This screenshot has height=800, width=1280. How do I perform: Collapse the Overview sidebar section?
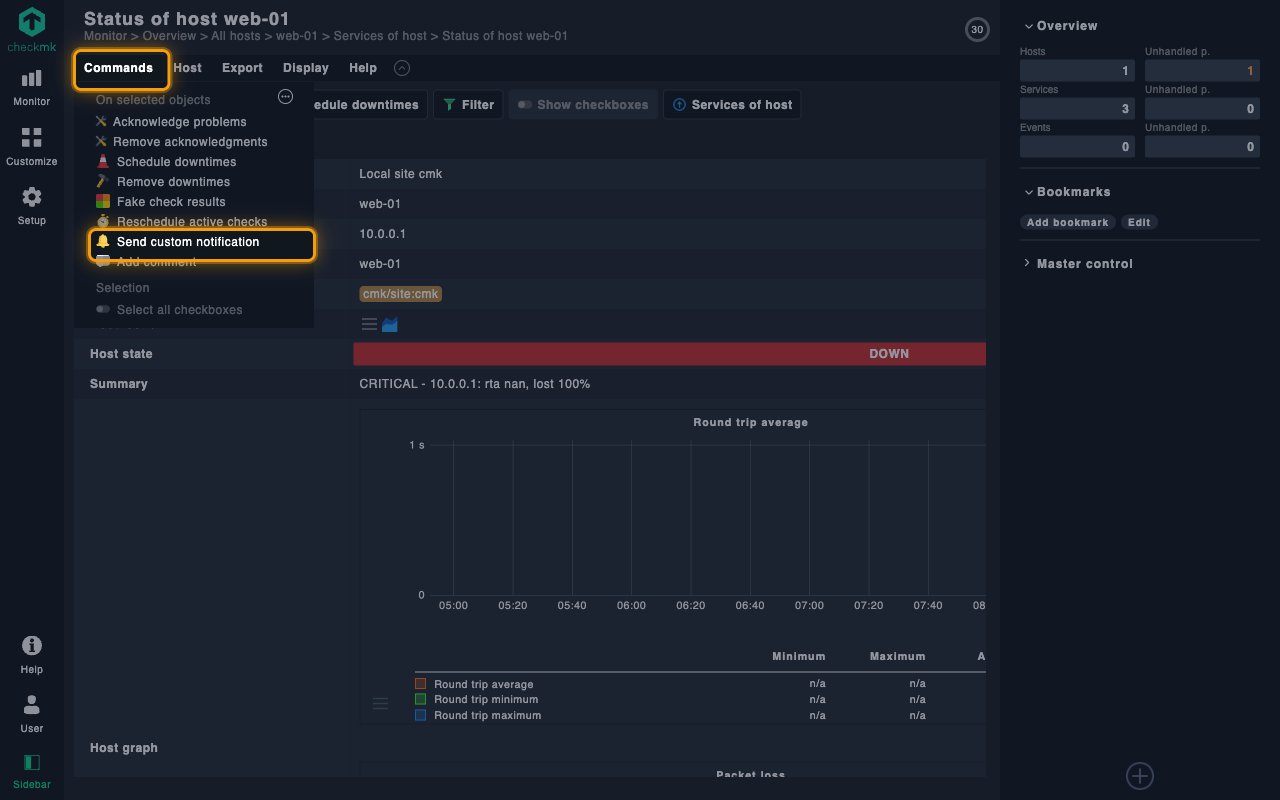pyautogui.click(x=1060, y=26)
